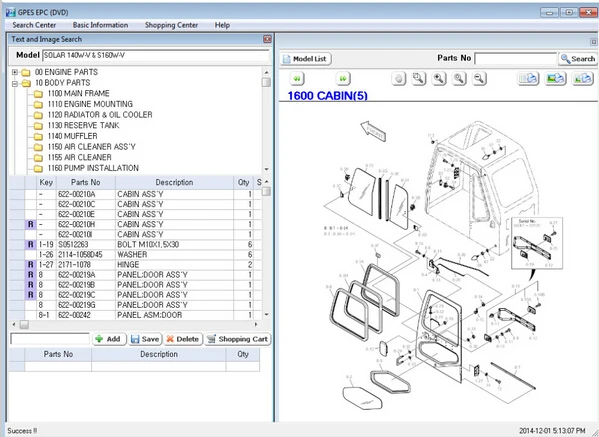Sort by the Key column header
This screenshot has height=437, width=599.
pyautogui.click(x=46, y=183)
